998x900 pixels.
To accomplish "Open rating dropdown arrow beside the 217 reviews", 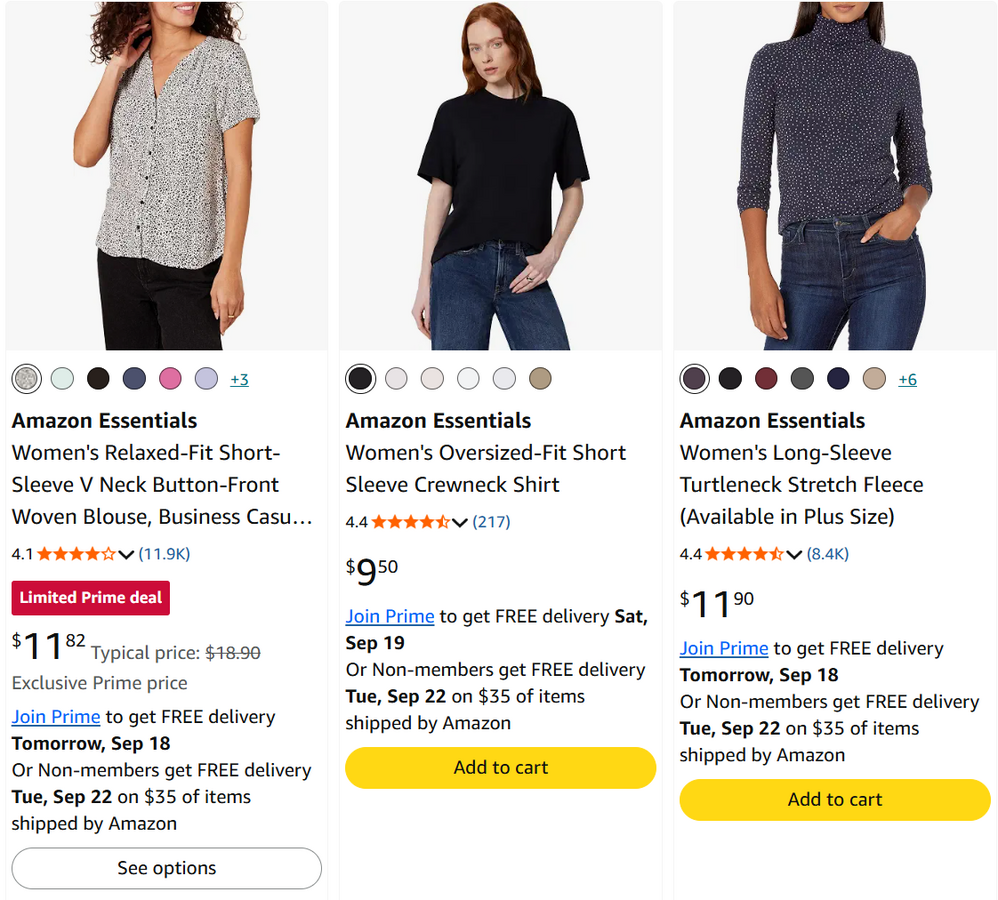I will [460, 523].
